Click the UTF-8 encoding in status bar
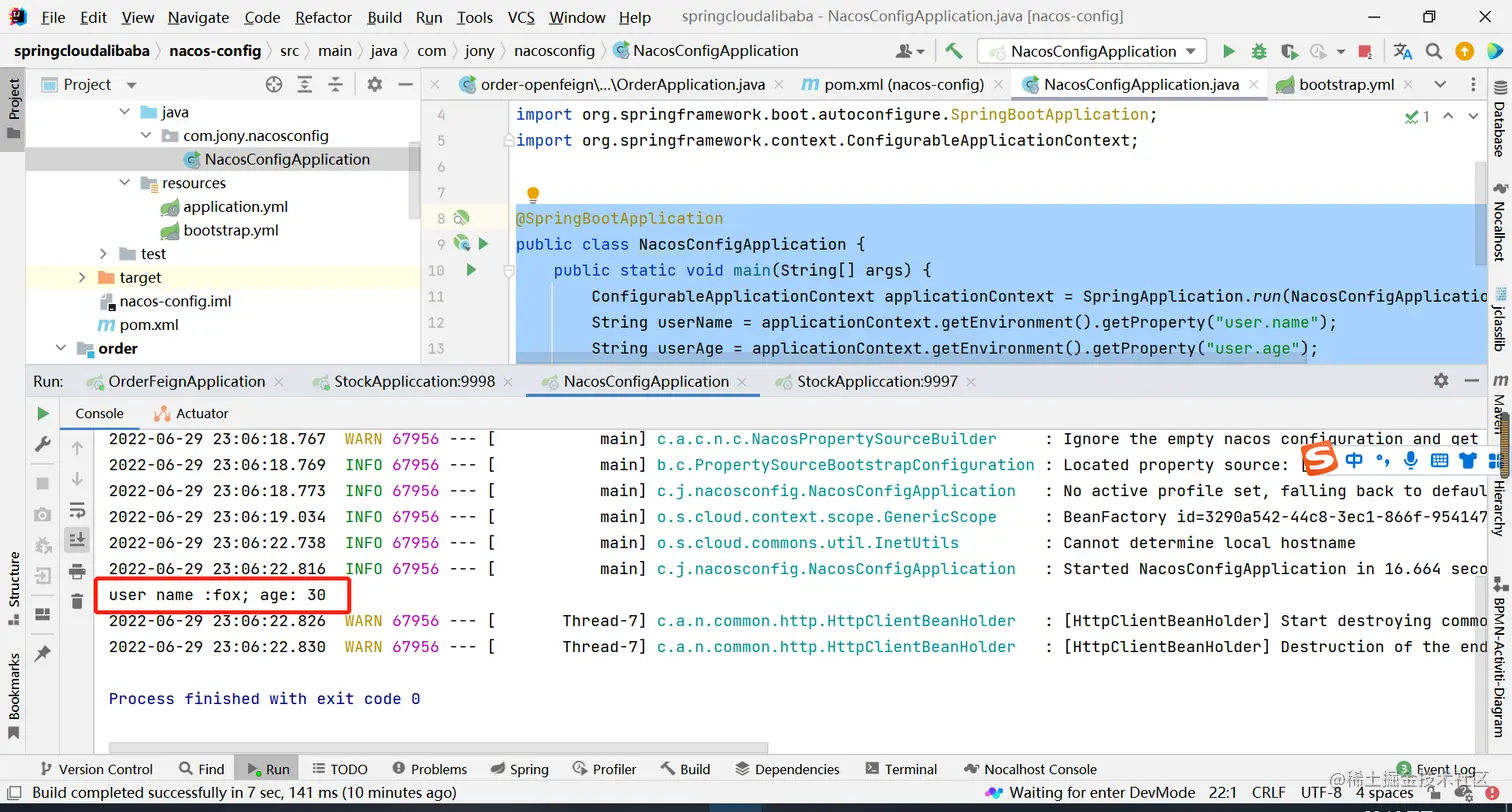Image resolution: width=1512 pixels, height=812 pixels. 1322,793
